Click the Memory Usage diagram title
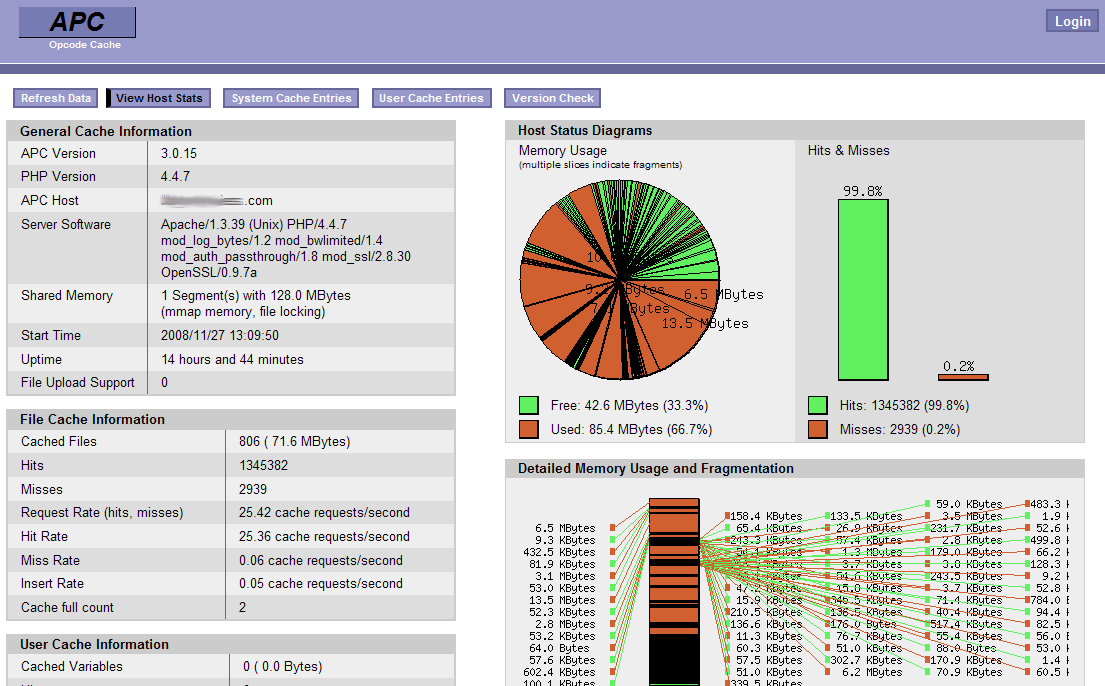Viewport: 1105px width, 686px height. tap(562, 150)
